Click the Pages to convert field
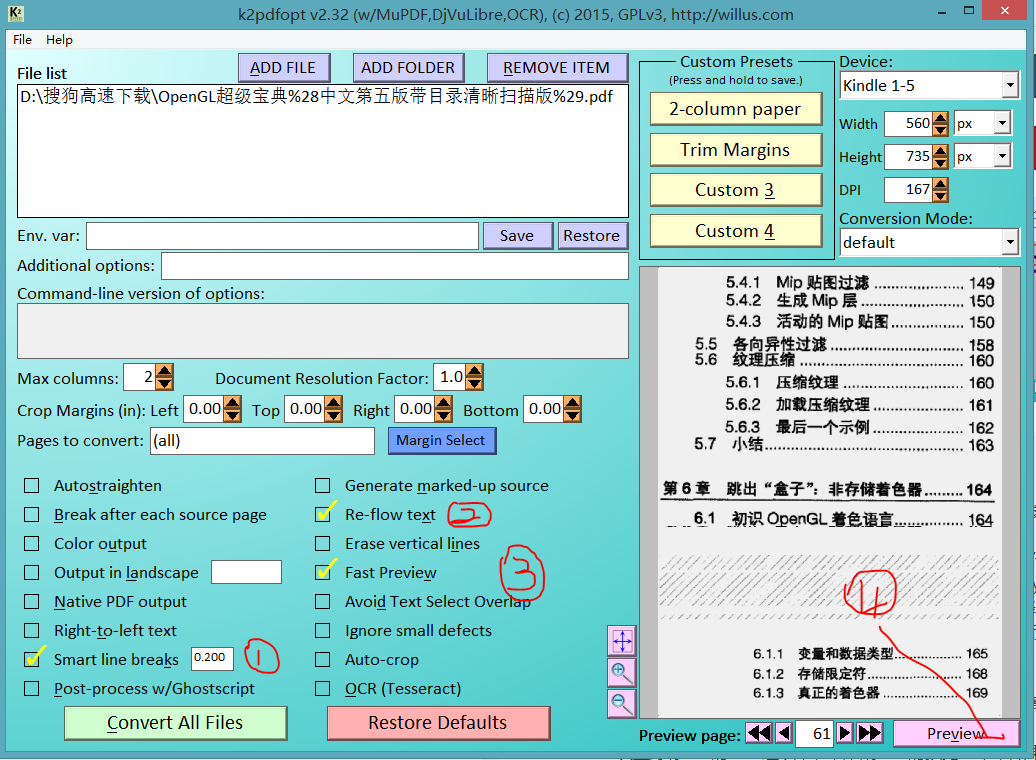 [x=261, y=441]
